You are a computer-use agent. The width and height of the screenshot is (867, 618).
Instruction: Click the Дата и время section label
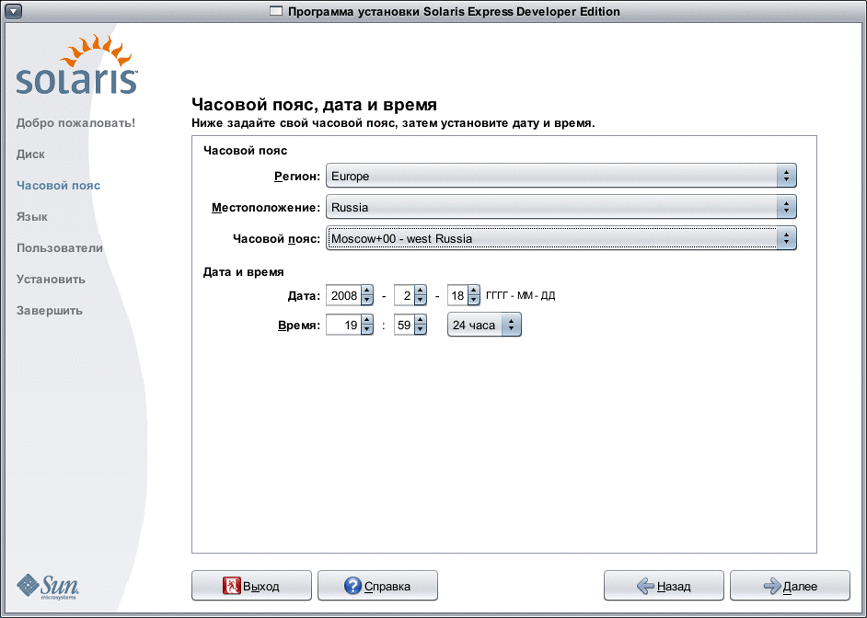pos(243,272)
